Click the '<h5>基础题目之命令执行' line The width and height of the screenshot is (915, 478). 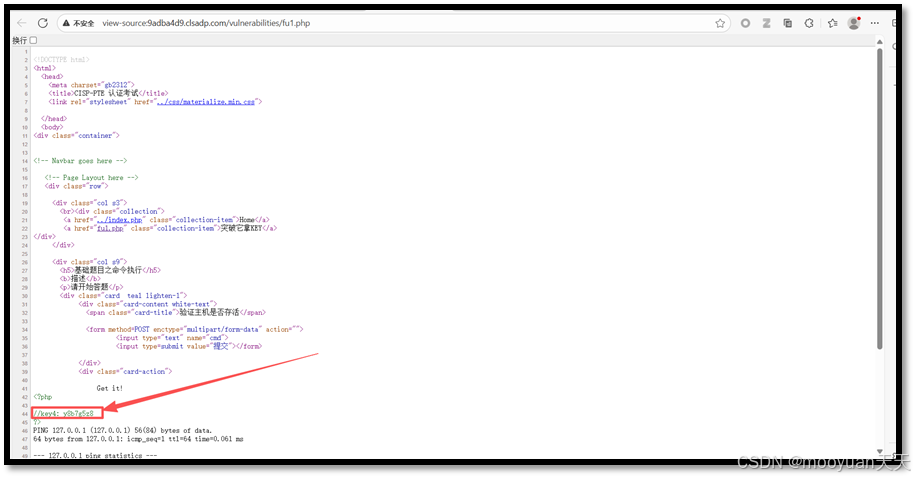(110, 270)
